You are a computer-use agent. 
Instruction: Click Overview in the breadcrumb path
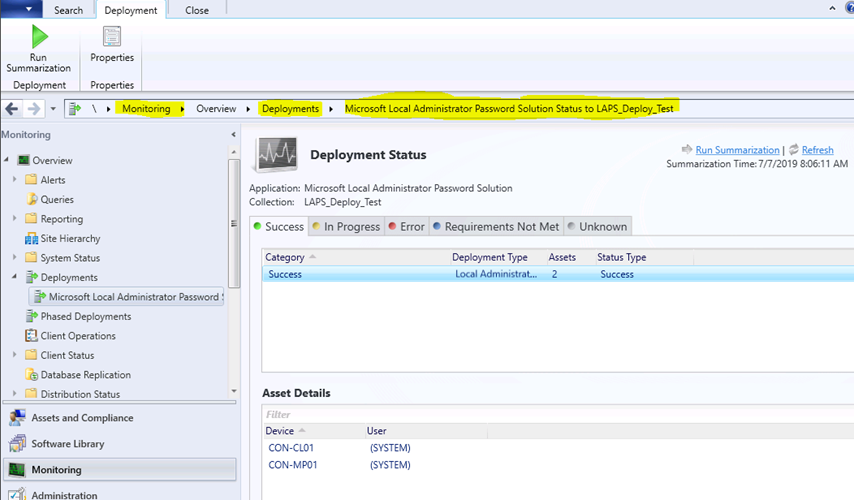[x=216, y=109]
